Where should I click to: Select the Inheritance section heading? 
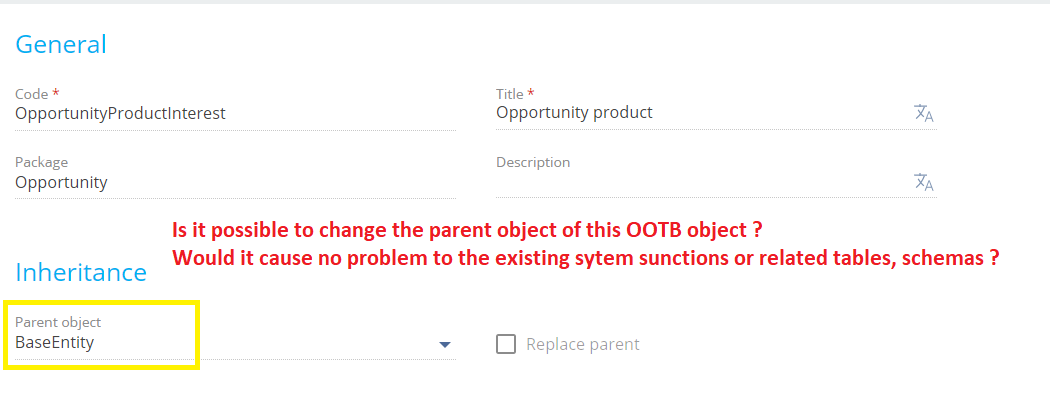pos(81,272)
